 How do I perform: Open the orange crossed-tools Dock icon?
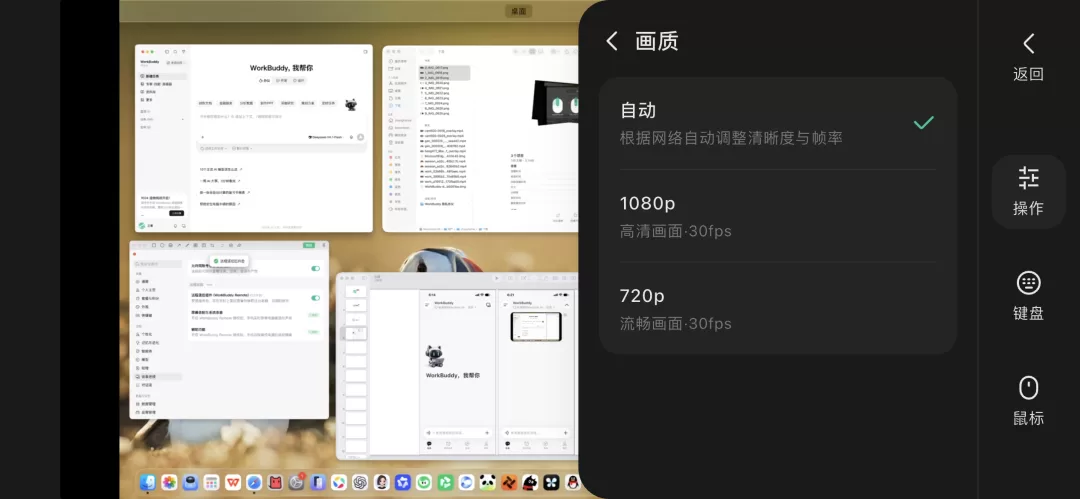(x=509, y=482)
